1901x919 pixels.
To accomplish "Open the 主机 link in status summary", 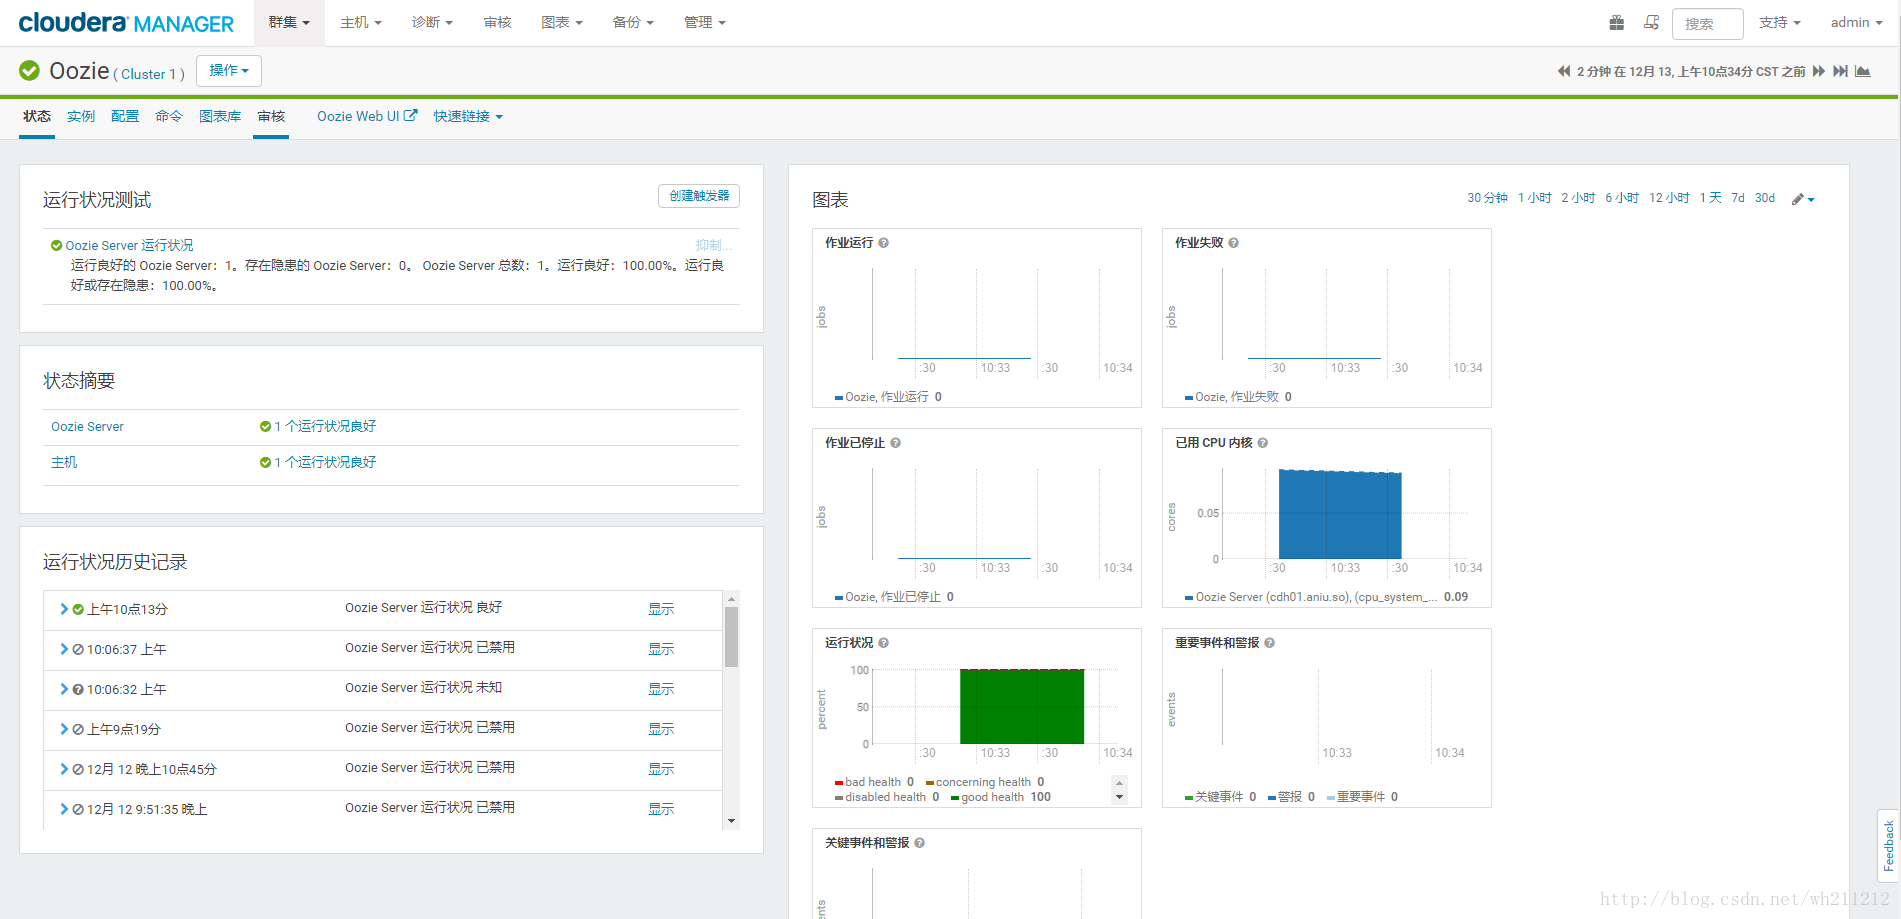I will click(64, 462).
